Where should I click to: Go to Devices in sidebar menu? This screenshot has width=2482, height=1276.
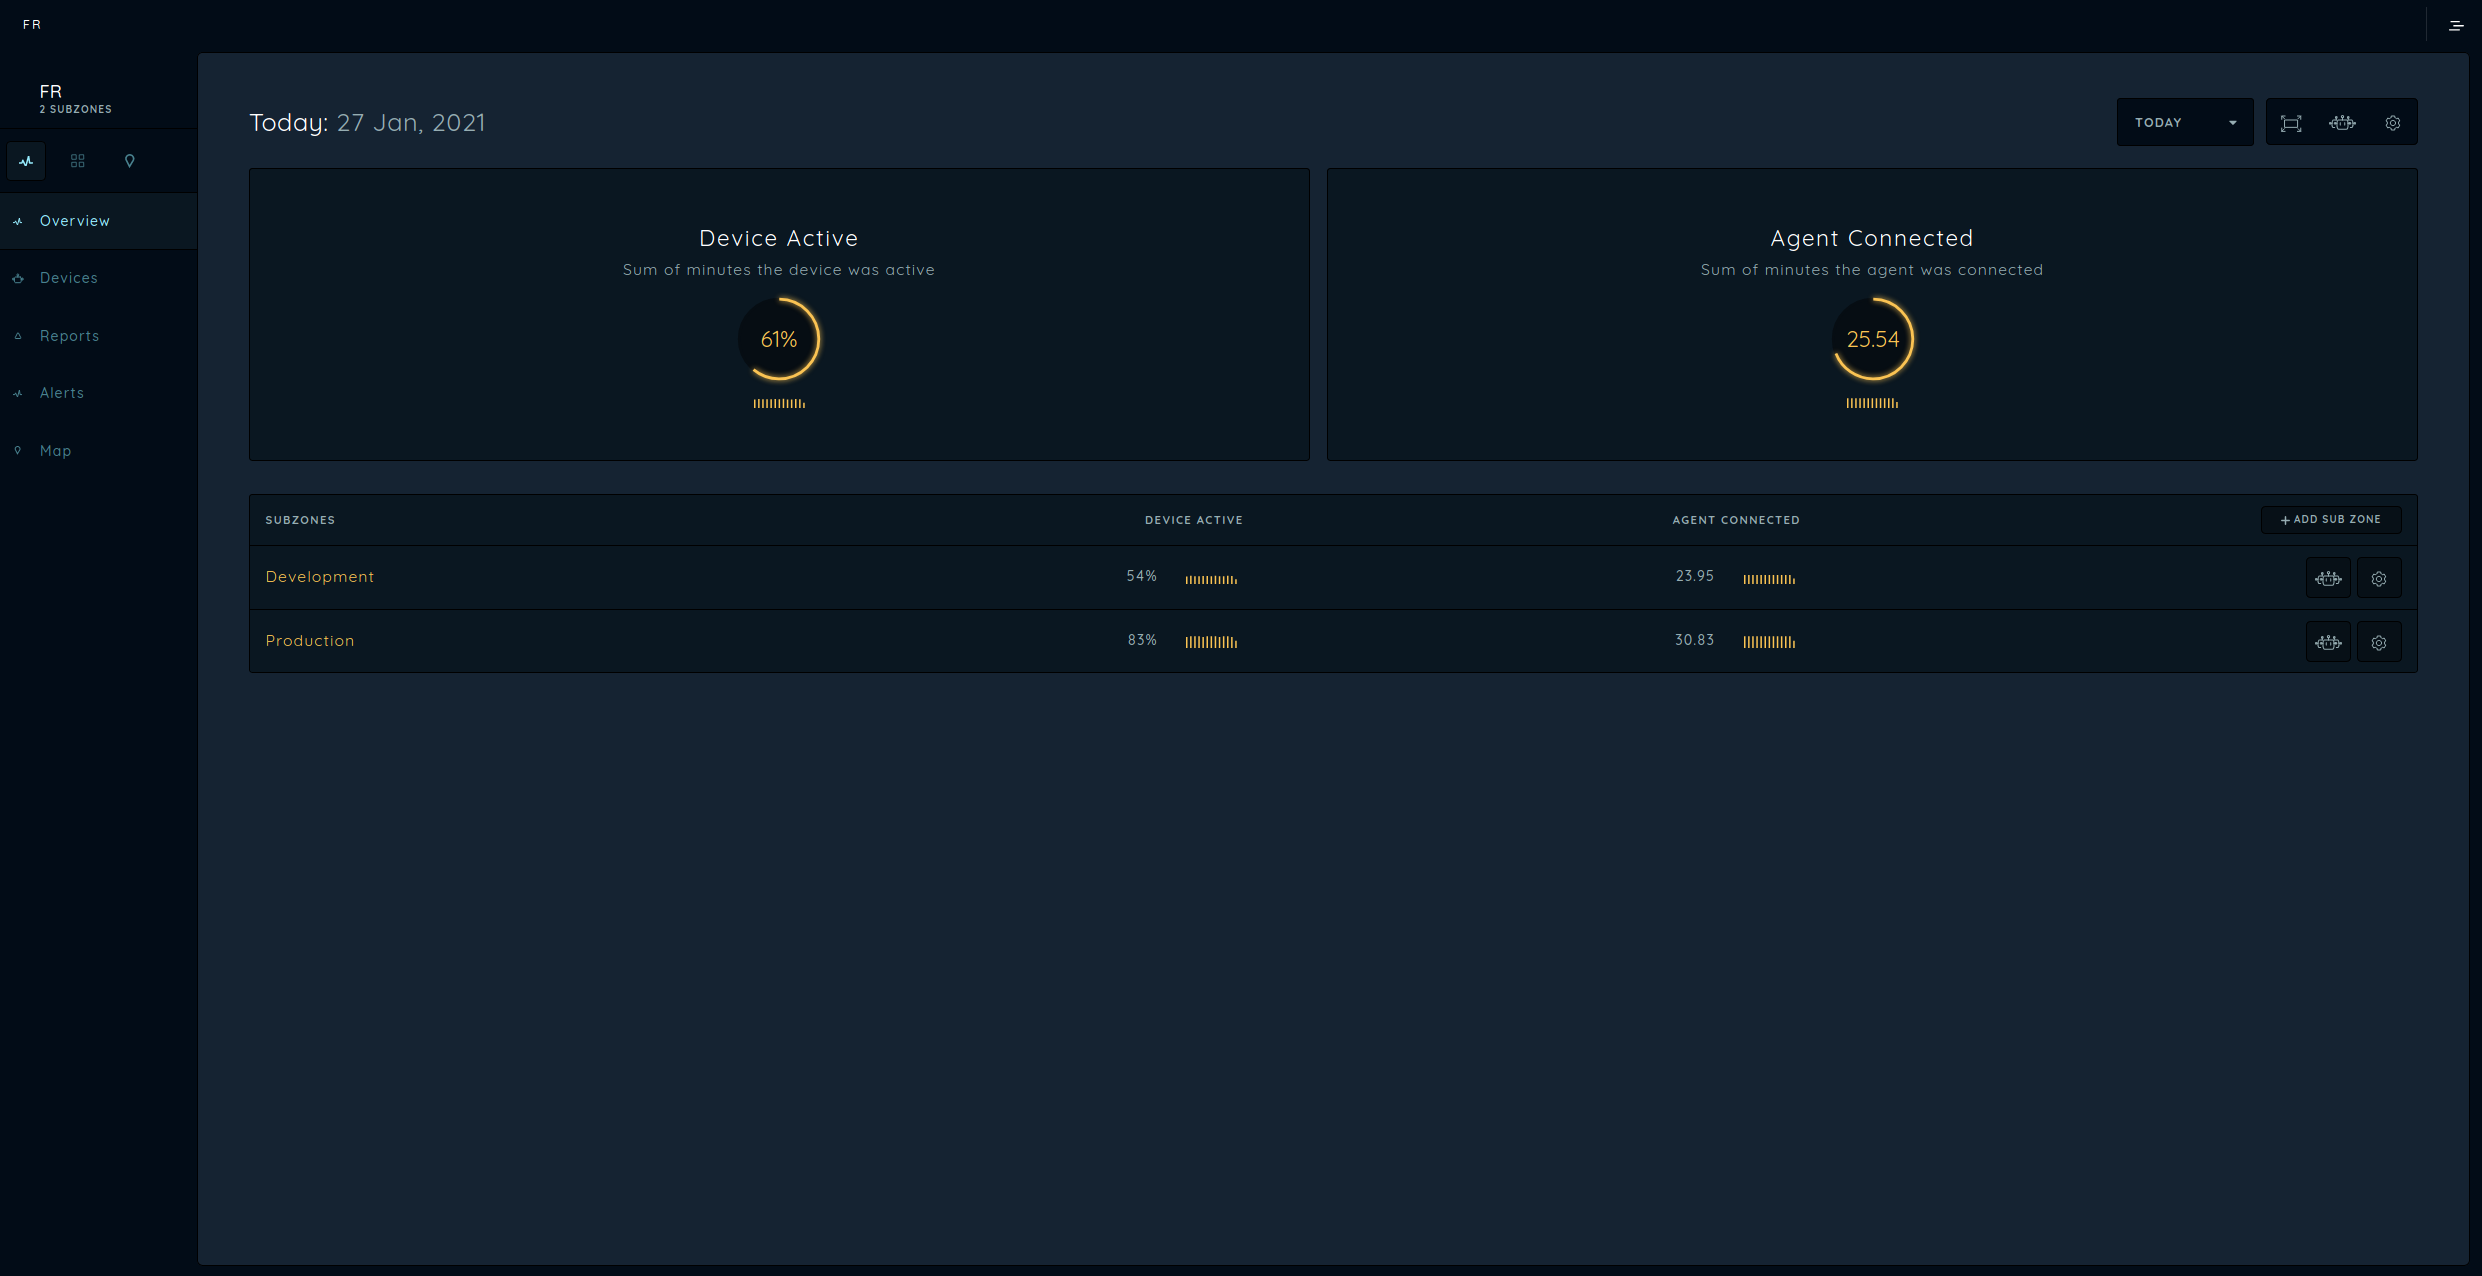[68, 278]
